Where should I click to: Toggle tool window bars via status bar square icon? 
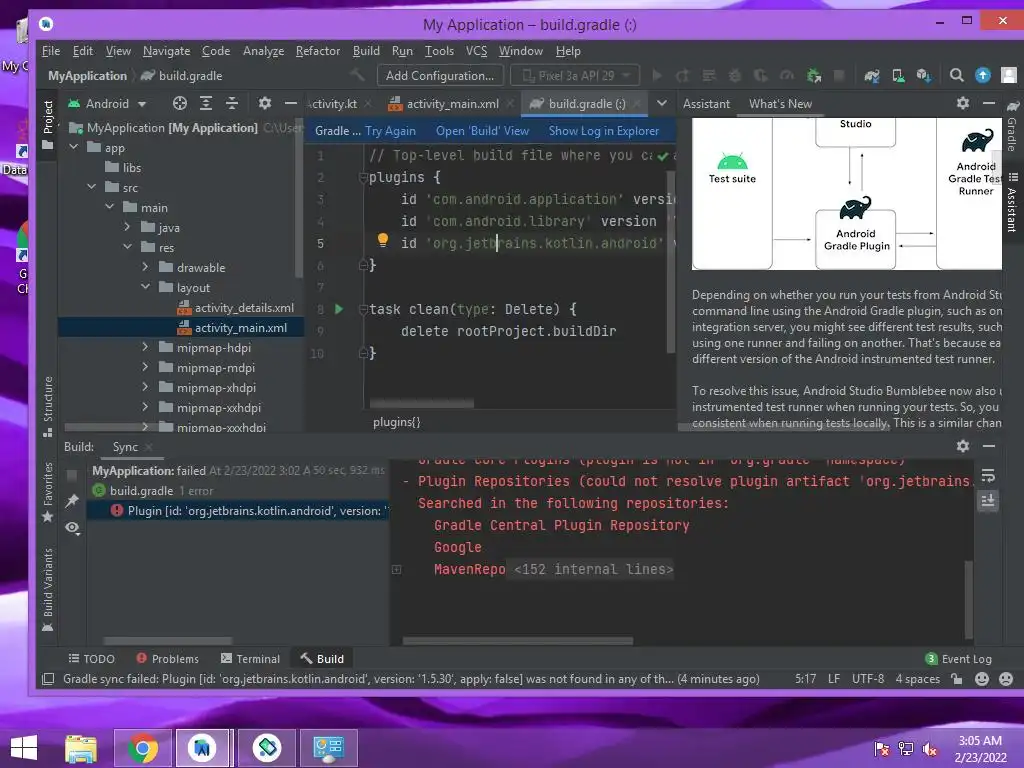[48, 679]
